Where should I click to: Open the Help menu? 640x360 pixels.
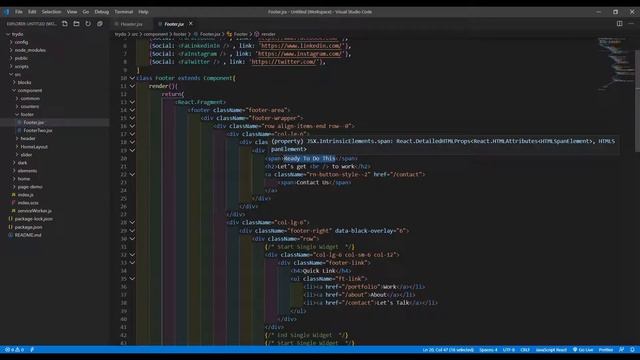[143, 12]
